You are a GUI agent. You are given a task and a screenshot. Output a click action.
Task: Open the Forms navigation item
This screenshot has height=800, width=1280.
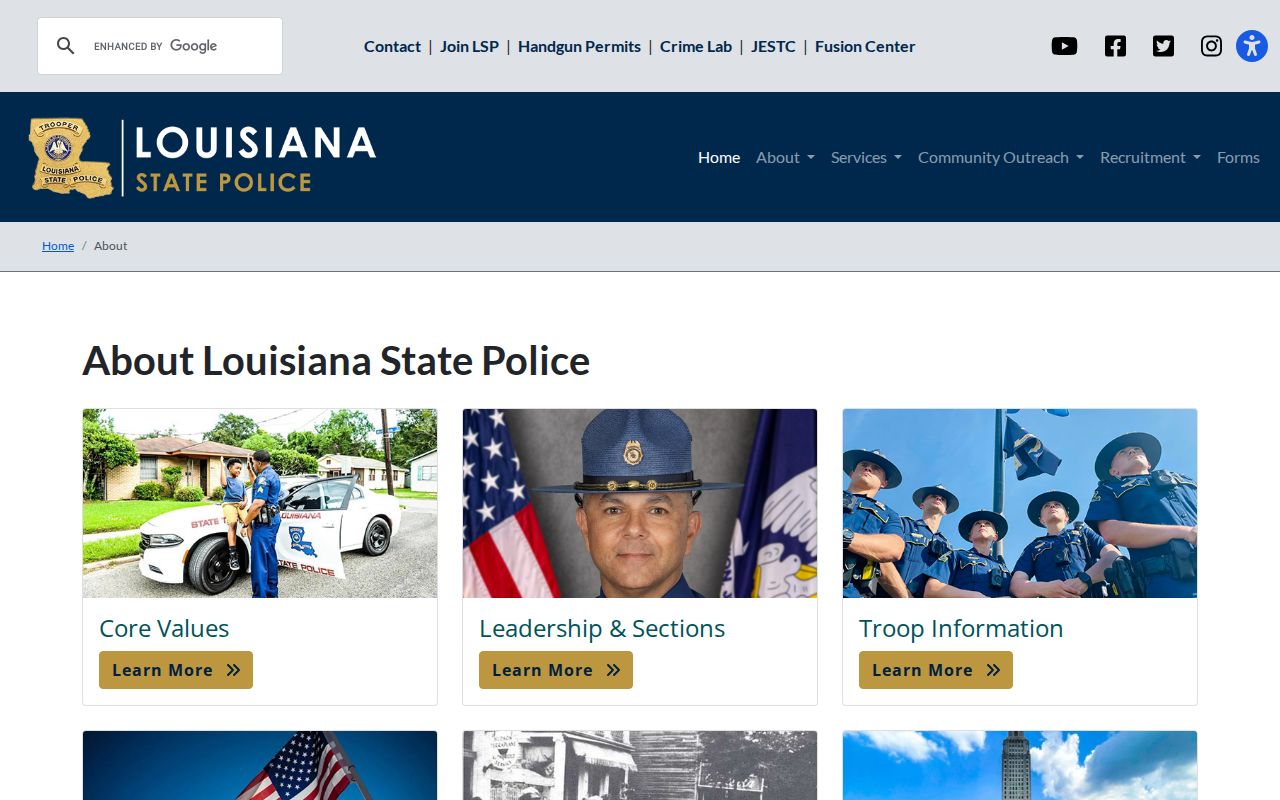coord(1238,157)
